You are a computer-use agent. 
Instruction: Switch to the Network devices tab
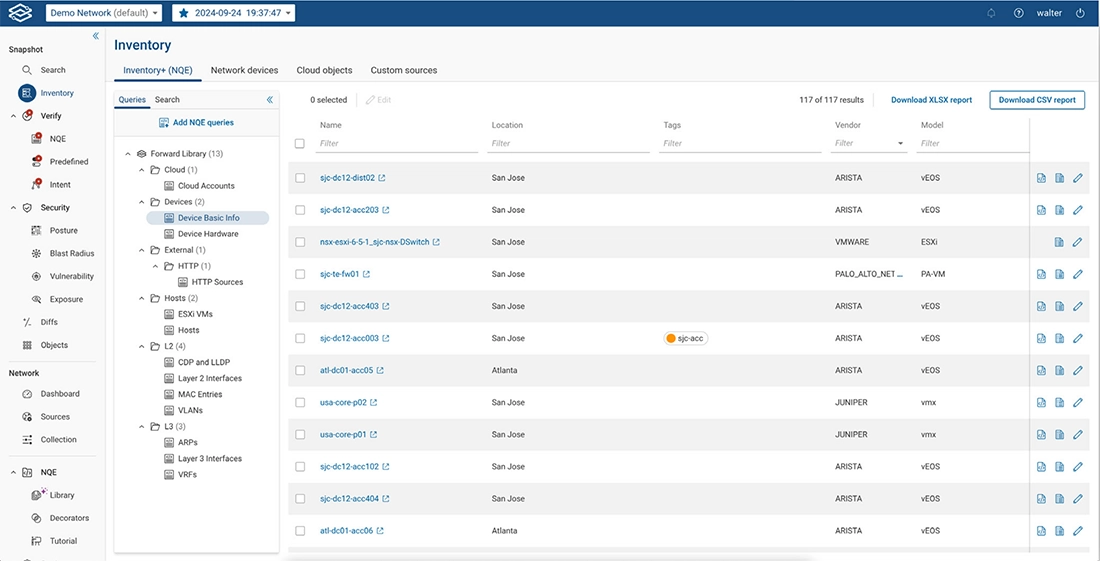coord(244,70)
